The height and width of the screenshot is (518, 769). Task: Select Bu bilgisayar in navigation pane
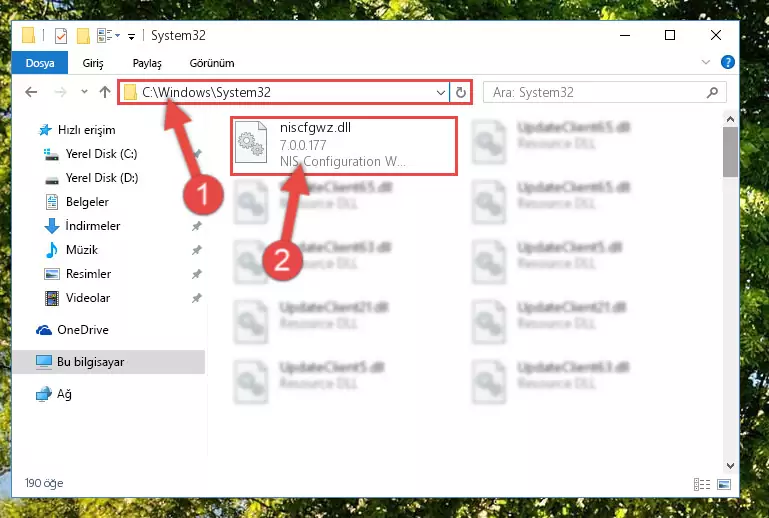click(108, 362)
